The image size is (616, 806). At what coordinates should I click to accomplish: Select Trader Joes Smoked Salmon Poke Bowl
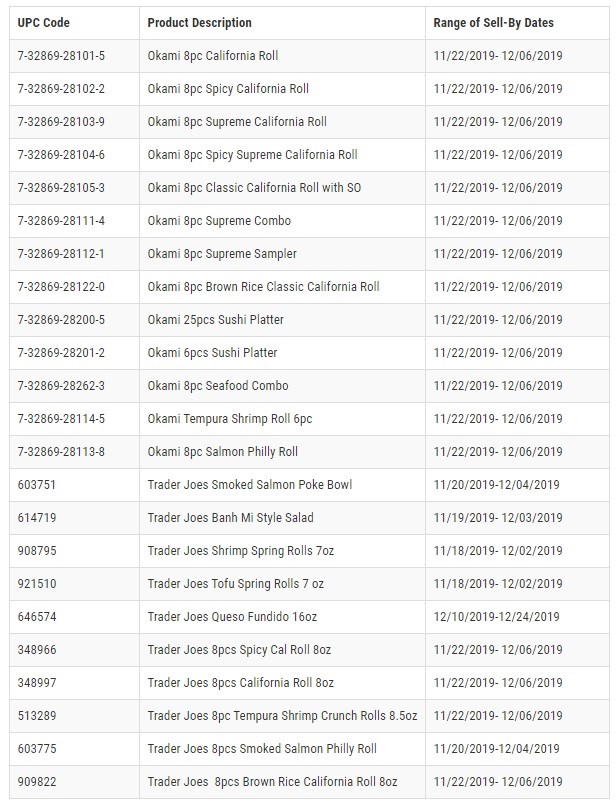pos(250,484)
